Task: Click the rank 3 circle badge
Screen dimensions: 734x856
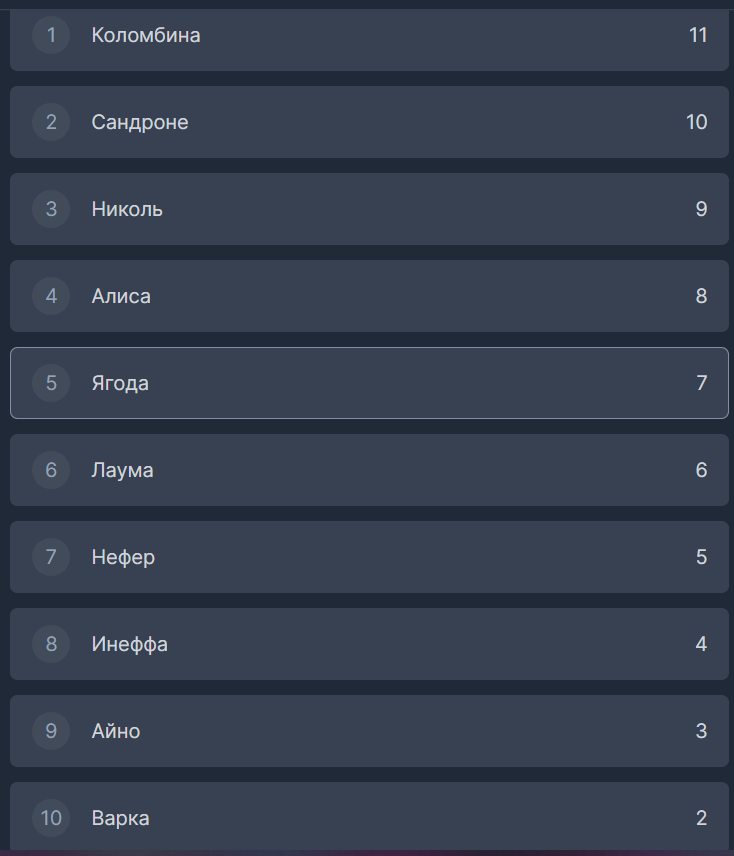Action: click(x=51, y=209)
